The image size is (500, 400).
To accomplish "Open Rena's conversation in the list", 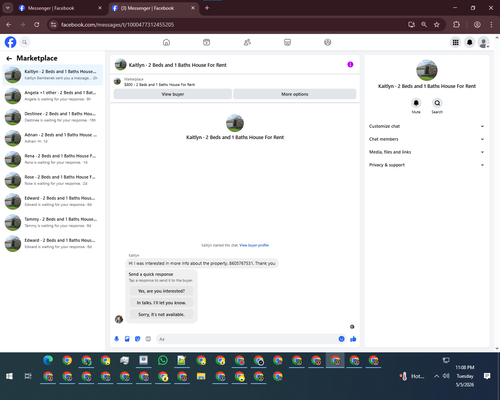I will [53, 159].
